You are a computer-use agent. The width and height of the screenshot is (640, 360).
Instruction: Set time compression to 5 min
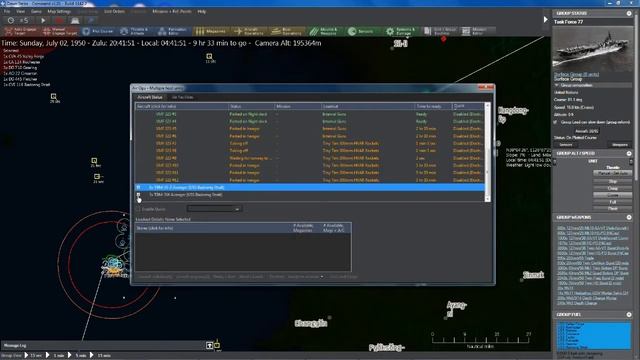[x=78, y=356]
